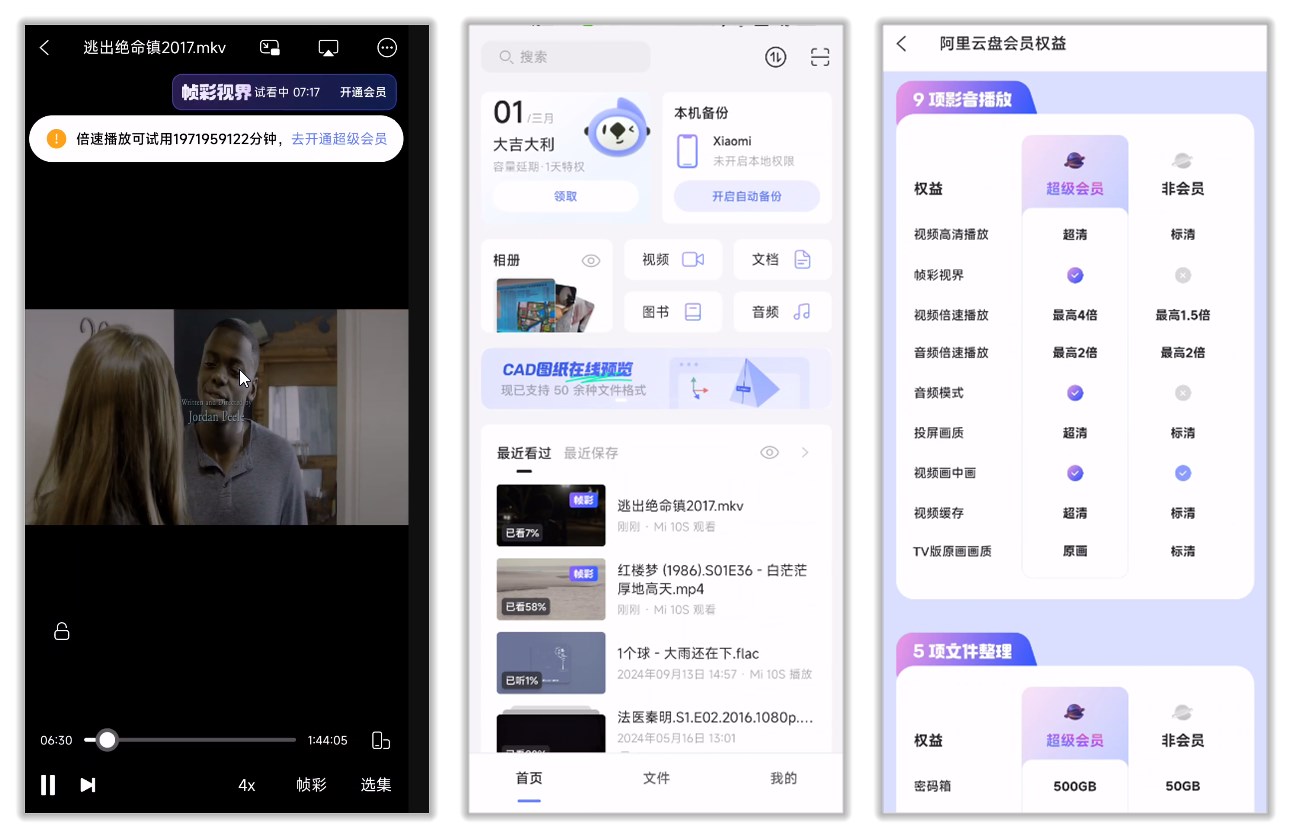Follow the 去开通超级会员 link
Viewport: 1292px width, 838px height.
click(x=339, y=139)
